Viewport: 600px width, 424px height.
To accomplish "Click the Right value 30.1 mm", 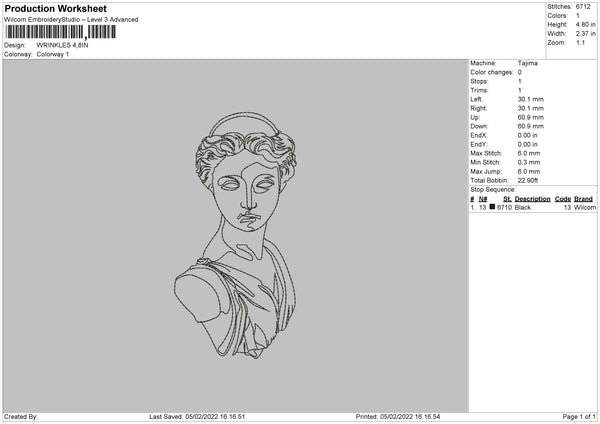I will pos(531,109).
